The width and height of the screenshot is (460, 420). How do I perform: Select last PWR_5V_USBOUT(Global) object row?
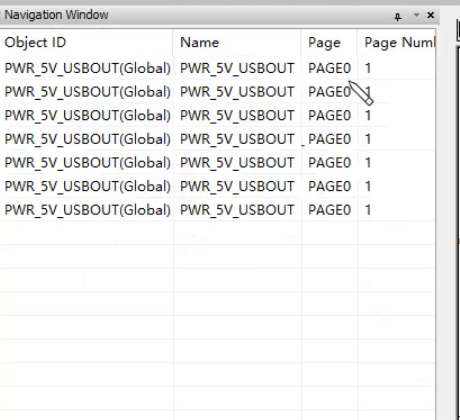tap(217, 210)
